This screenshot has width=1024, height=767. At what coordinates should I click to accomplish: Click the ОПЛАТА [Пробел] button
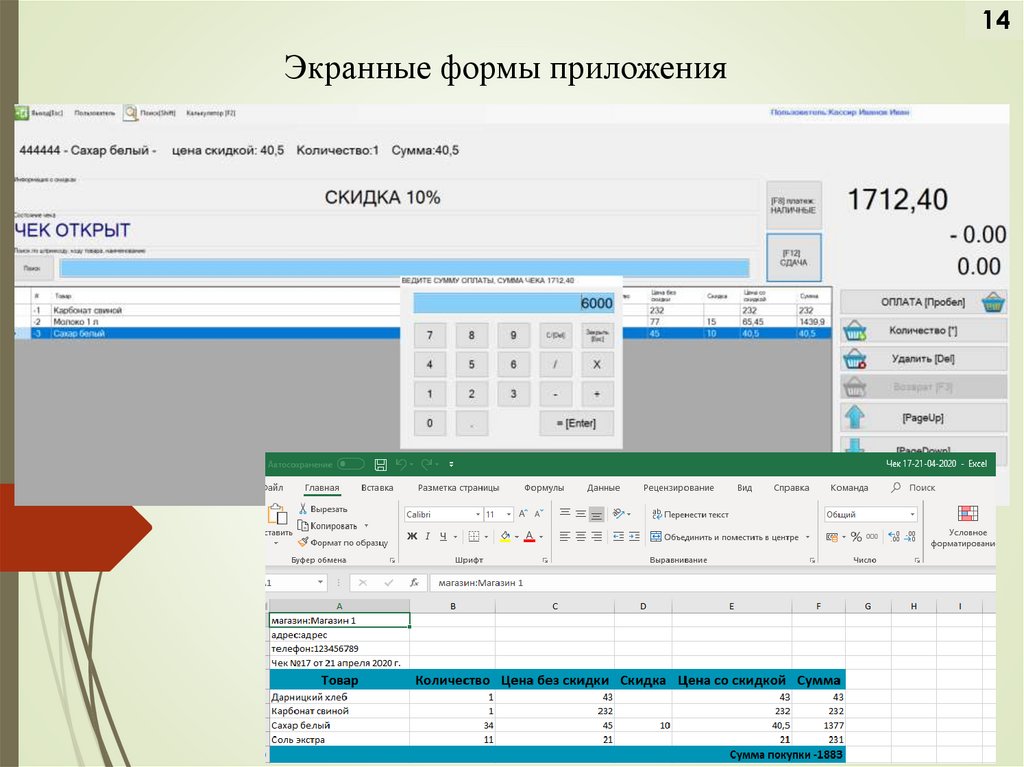click(923, 302)
